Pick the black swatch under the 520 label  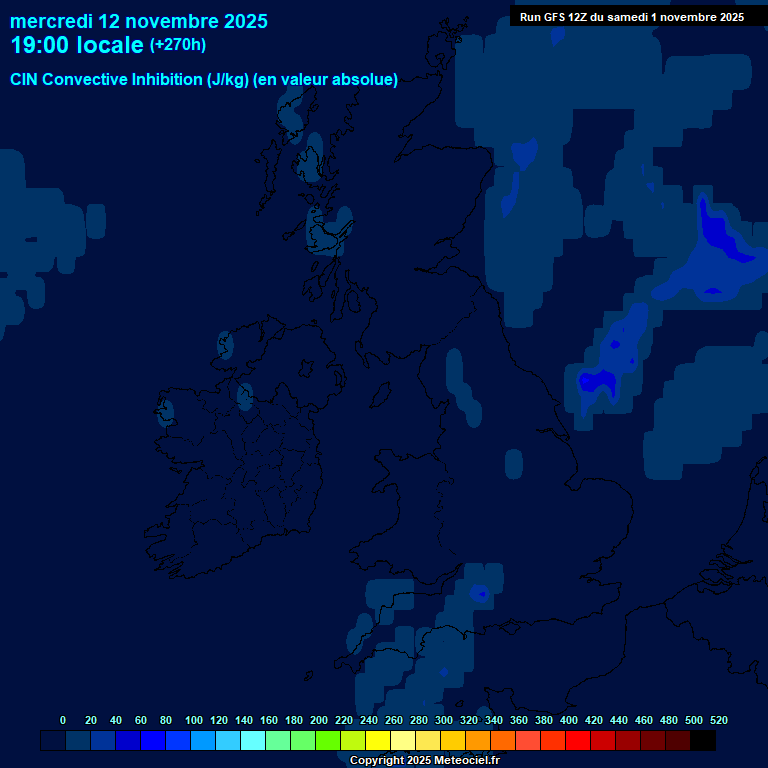pos(703,741)
